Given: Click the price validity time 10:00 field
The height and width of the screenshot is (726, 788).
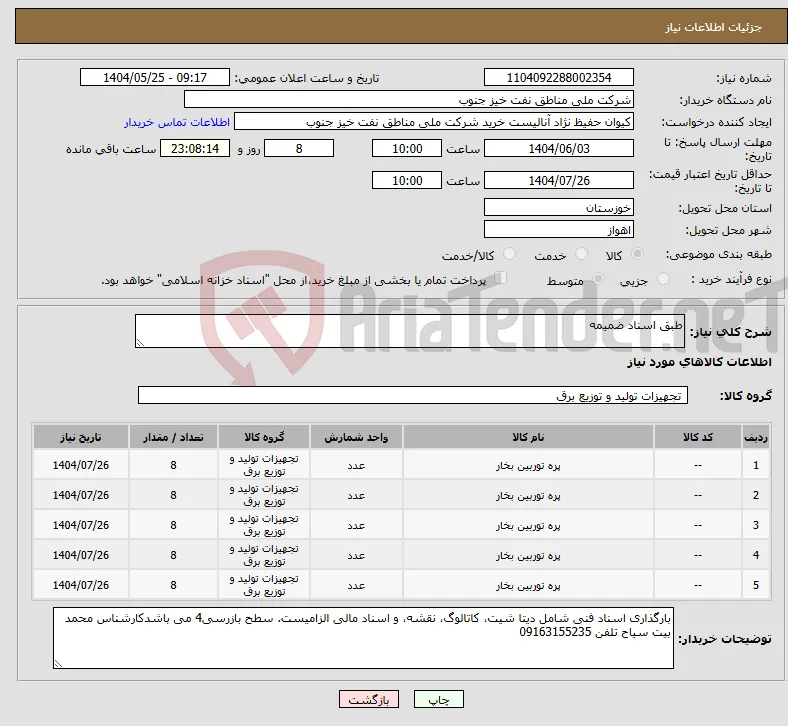Looking at the screenshot, I should pyautogui.click(x=407, y=180).
